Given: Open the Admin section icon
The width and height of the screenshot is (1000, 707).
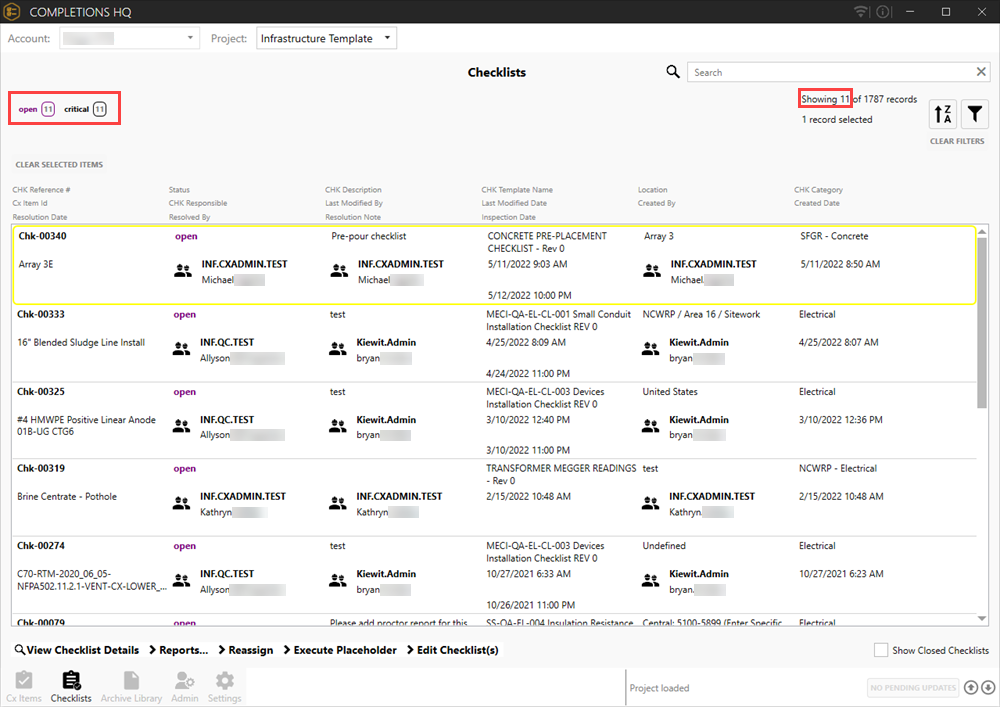Looking at the screenshot, I should point(184,686).
